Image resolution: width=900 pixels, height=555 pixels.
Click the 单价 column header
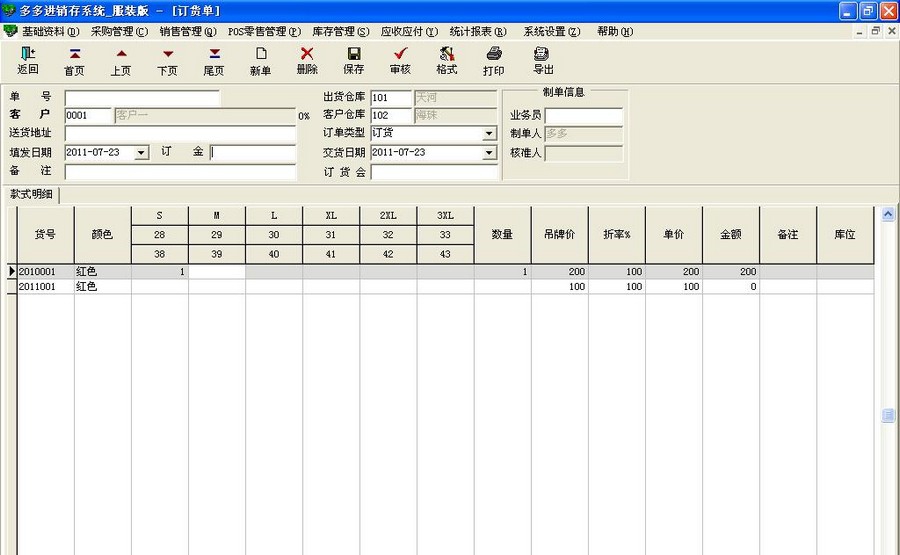674,235
